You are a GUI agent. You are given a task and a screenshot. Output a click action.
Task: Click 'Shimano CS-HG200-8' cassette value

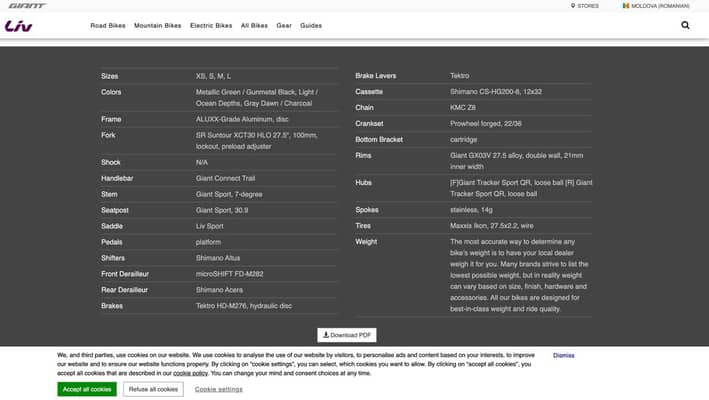point(496,91)
